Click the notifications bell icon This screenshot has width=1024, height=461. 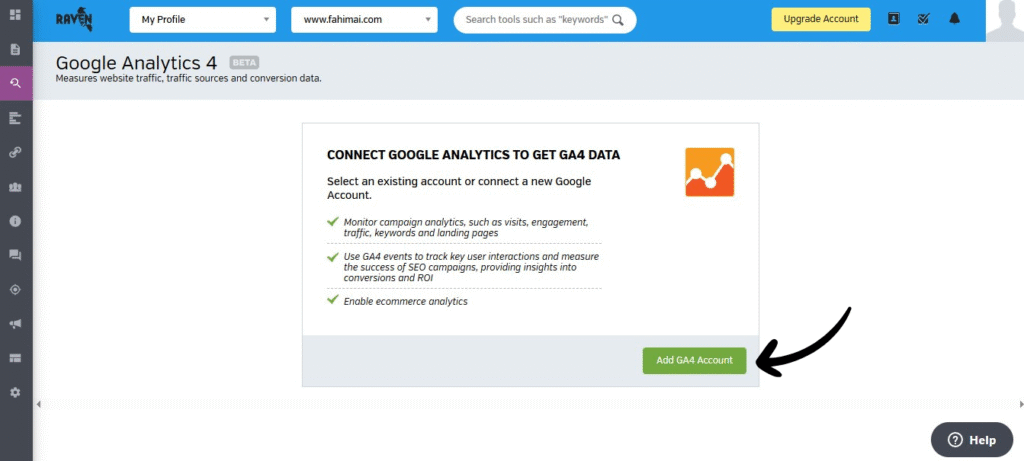(954, 19)
